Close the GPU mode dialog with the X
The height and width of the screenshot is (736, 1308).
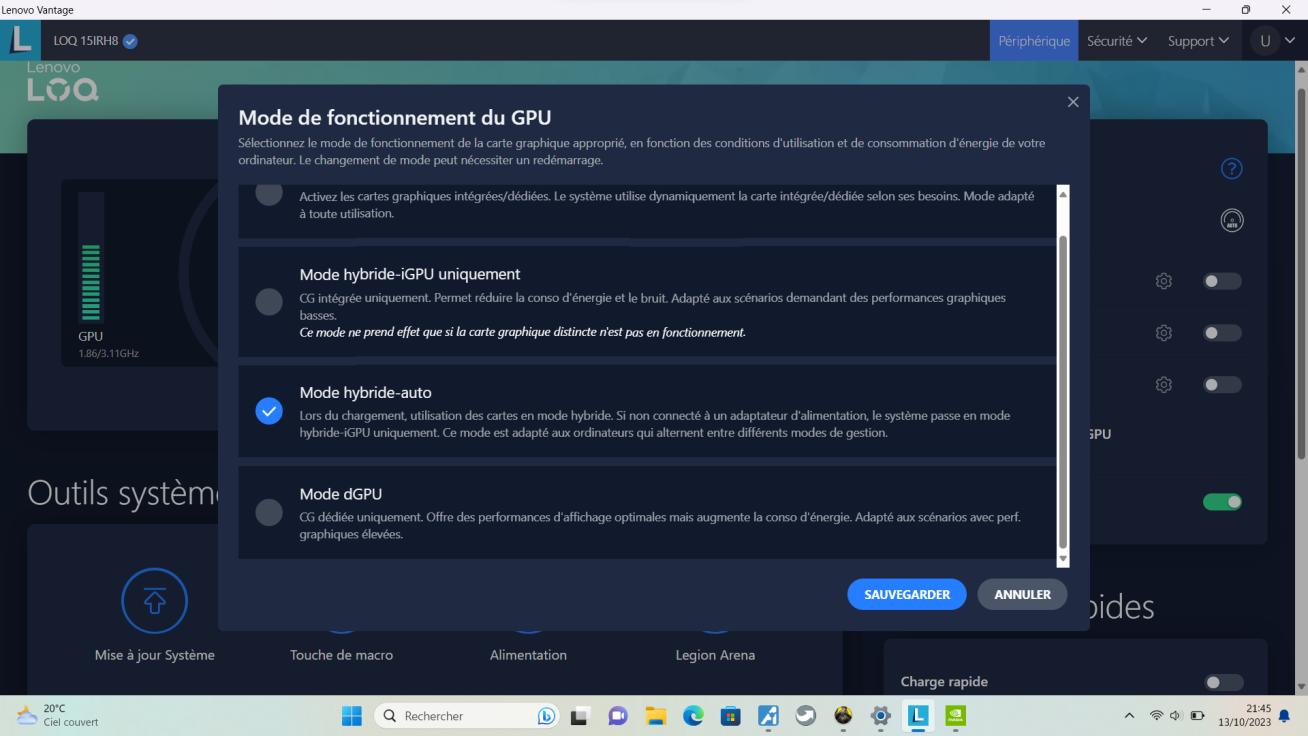(1073, 102)
